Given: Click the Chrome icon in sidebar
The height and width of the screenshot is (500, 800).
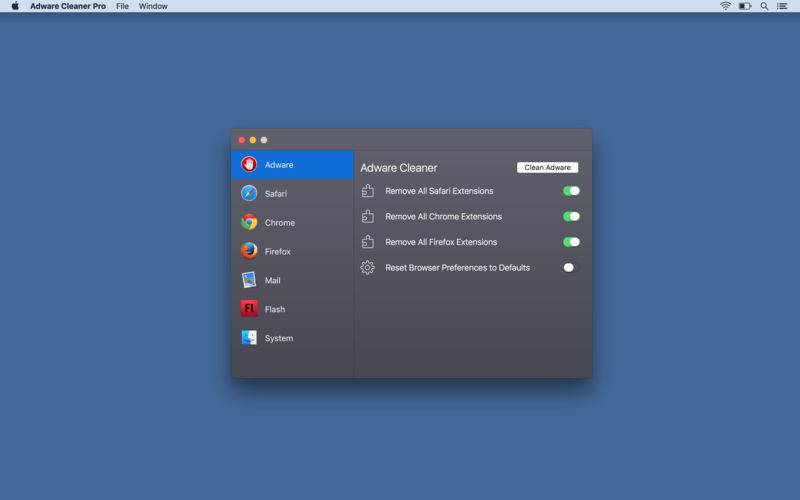Looking at the screenshot, I should [x=249, y=222].
